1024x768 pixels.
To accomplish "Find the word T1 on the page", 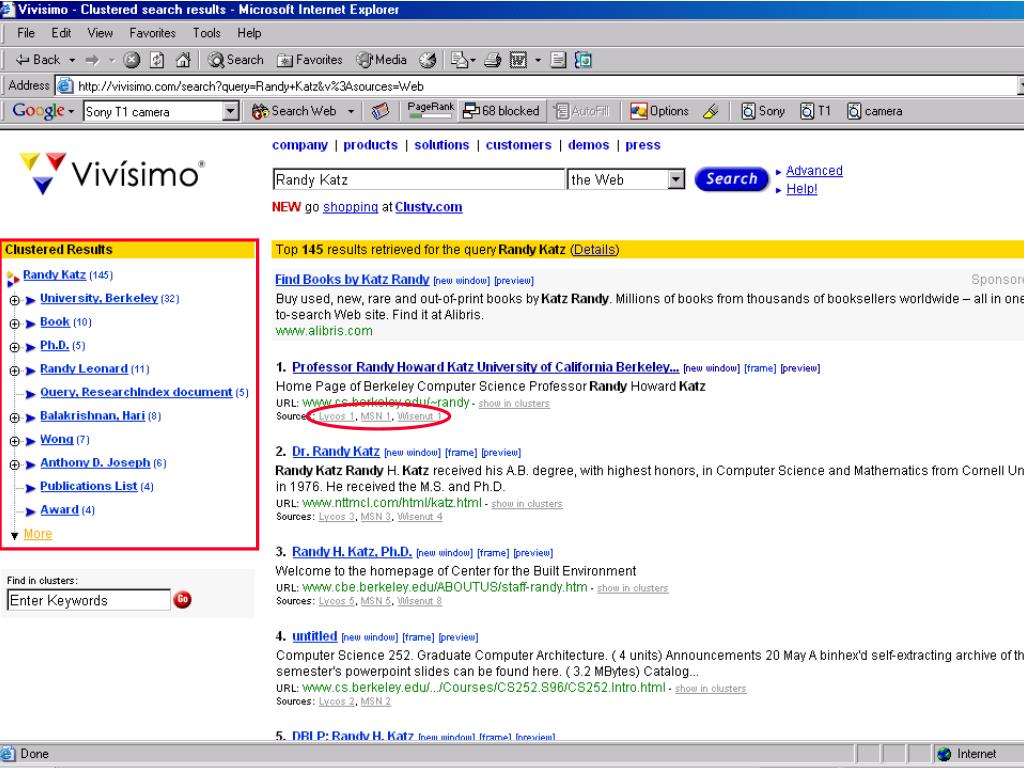I will 816,111.
